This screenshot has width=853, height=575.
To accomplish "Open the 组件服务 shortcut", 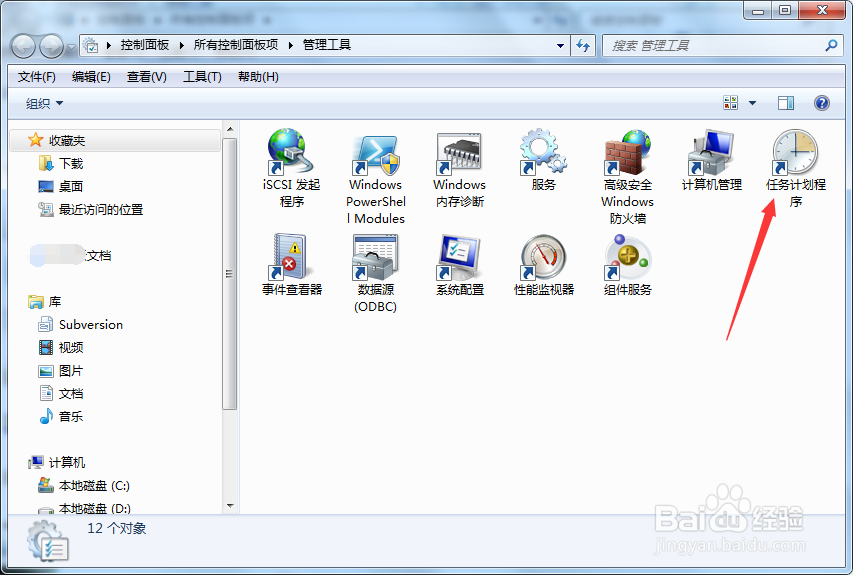I will coord(627,265).
